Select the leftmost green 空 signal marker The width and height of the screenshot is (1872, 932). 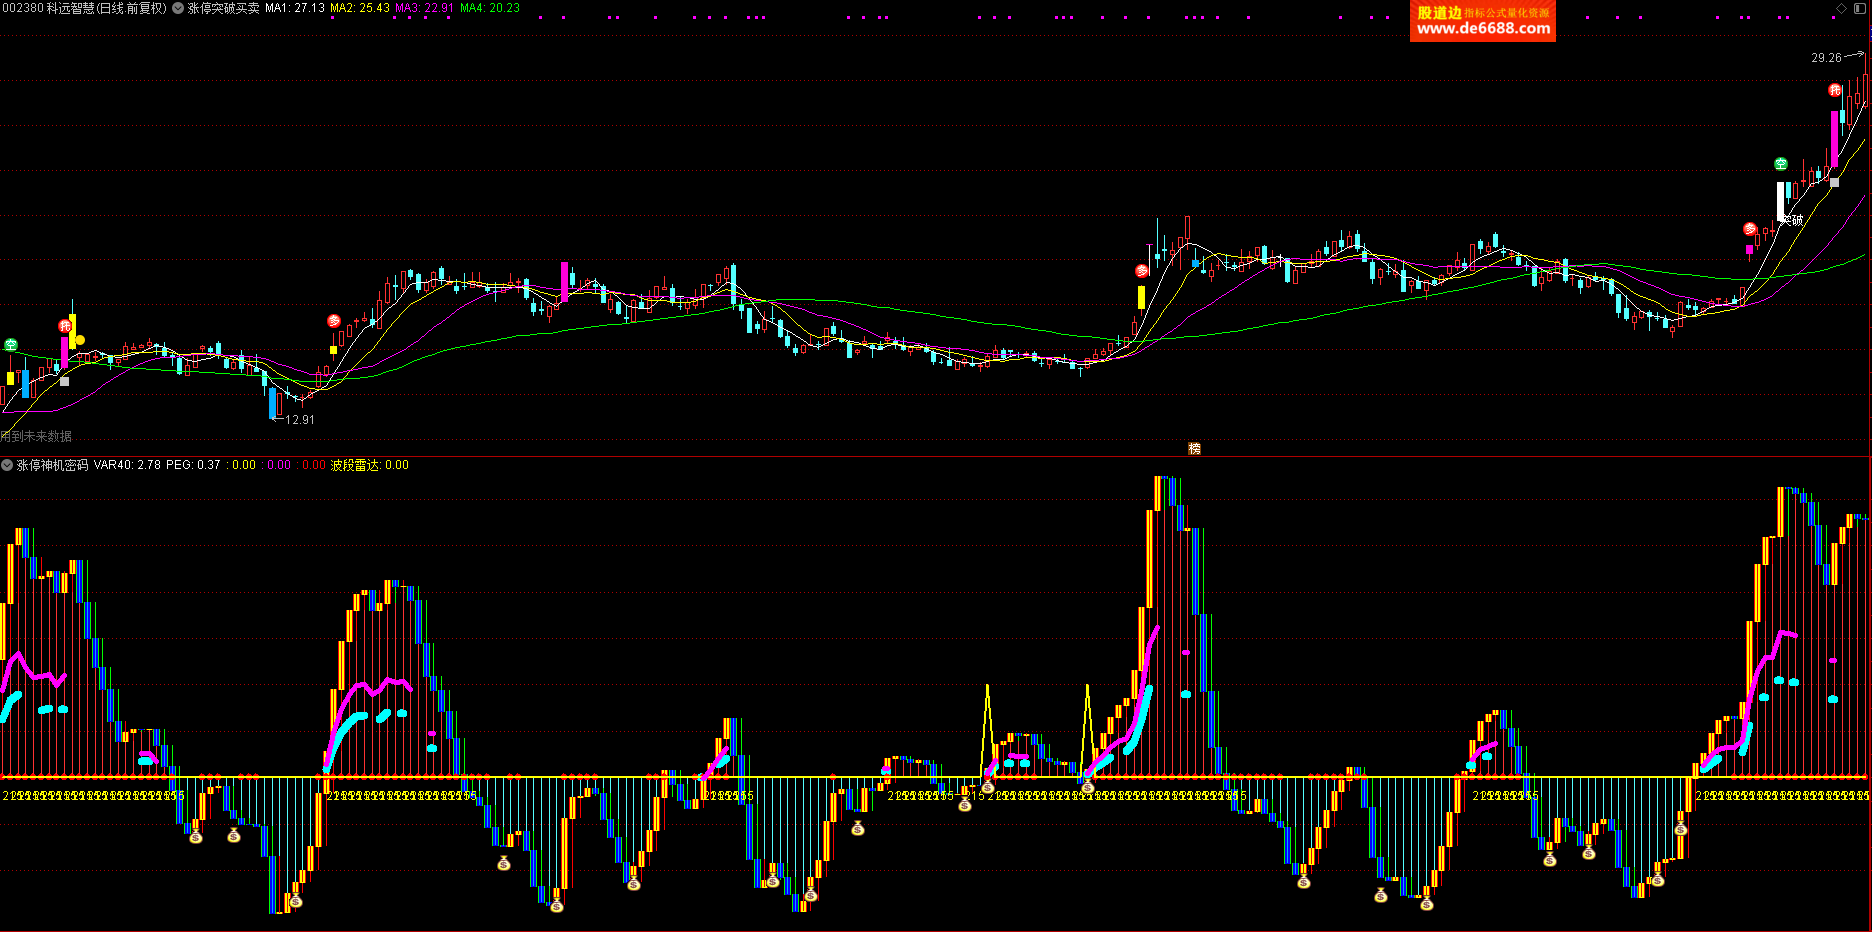11,345
